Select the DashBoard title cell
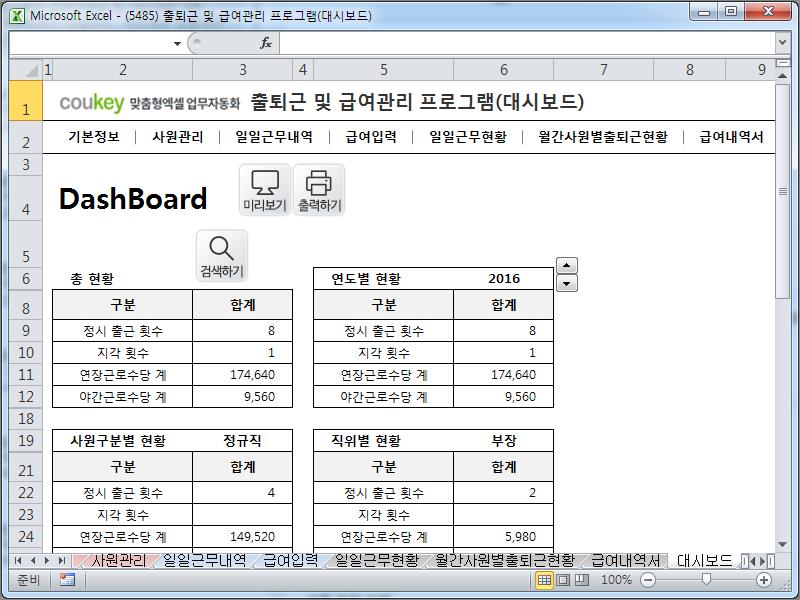This screenshot has height=600, width=800. [x=133, y=198]
